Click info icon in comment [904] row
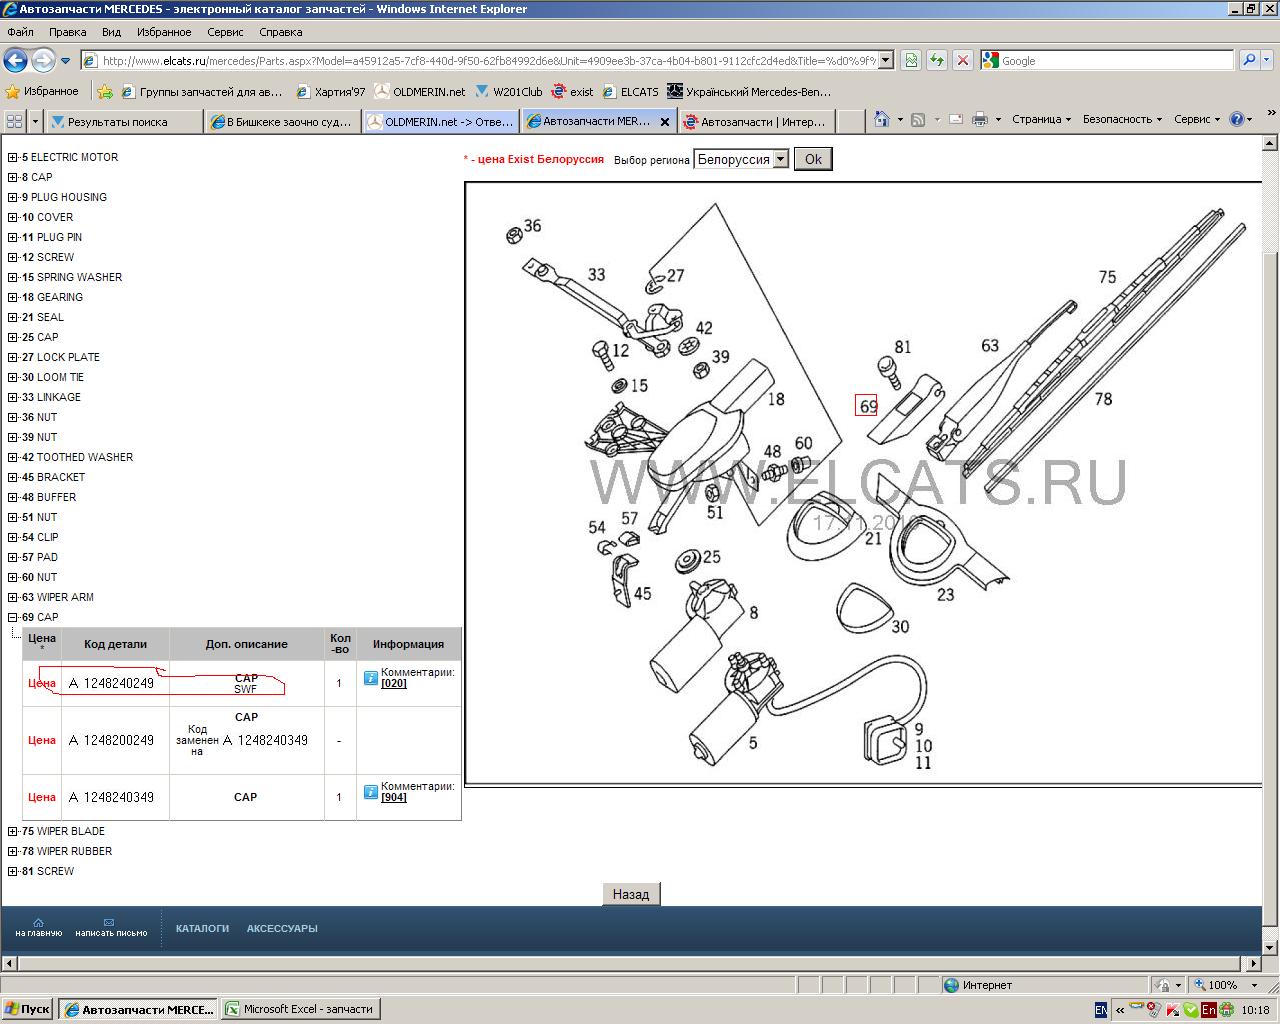 click(370, 791)
